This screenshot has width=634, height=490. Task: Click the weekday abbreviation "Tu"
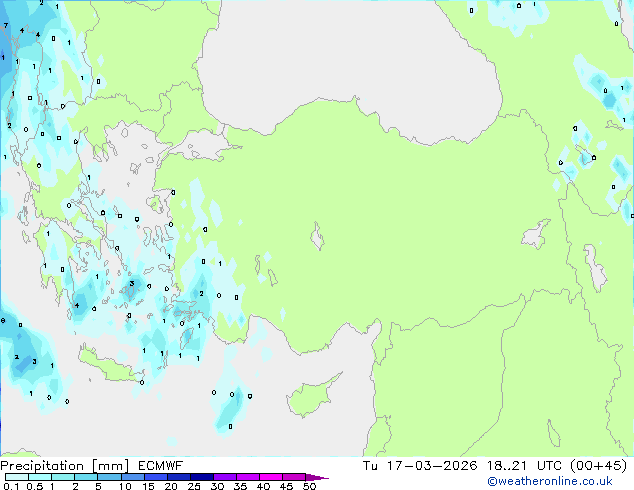point(370,466)
